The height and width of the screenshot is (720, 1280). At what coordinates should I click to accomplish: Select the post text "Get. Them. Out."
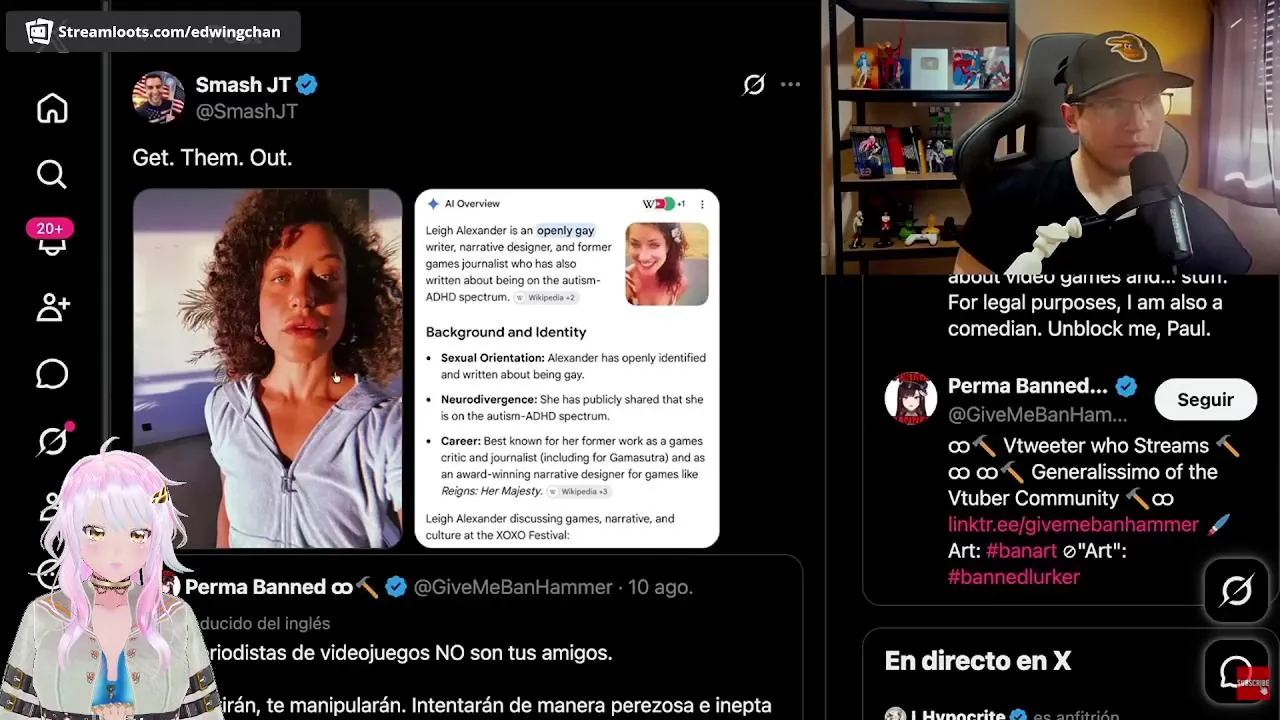click(212, 157)
